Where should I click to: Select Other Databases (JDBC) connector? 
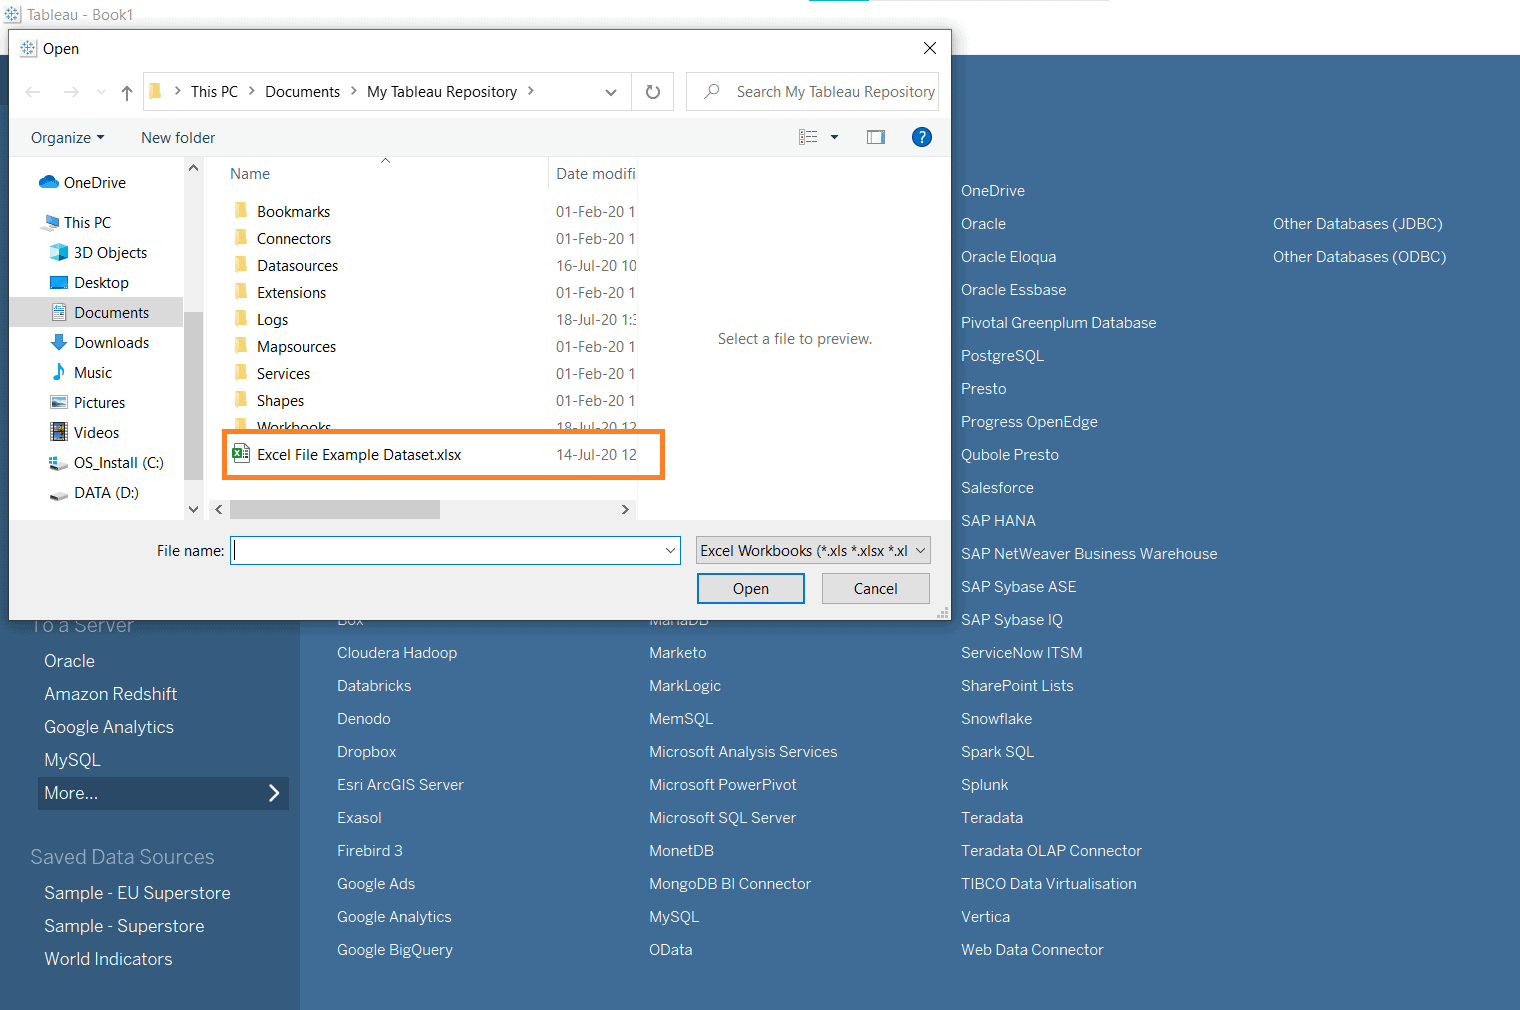point(1357,223)
